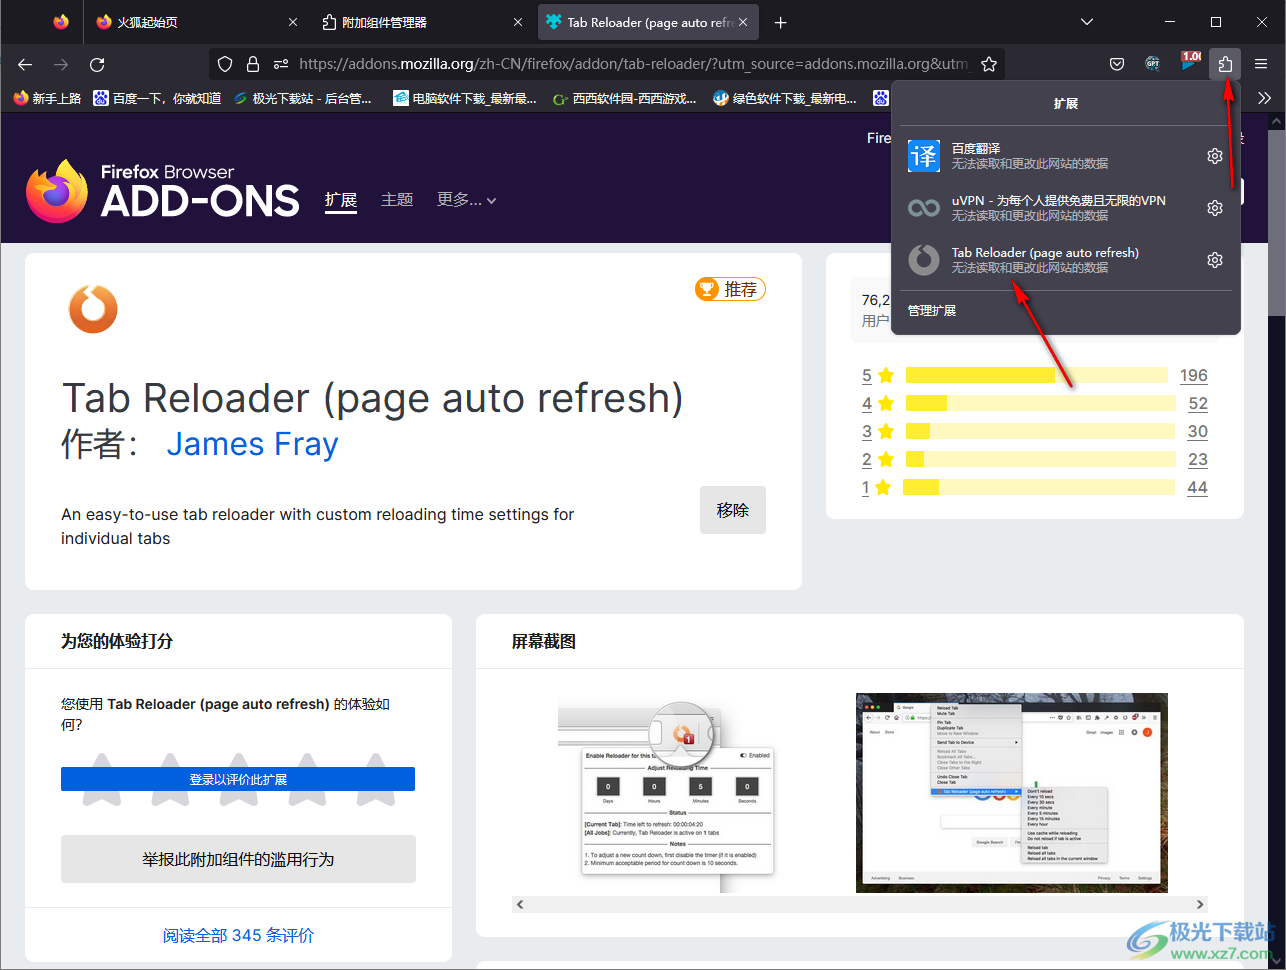Viewport: 1286px width, 970px height.
Task: Open the 52 four-star reviews count
Action: coord(1198,404)
